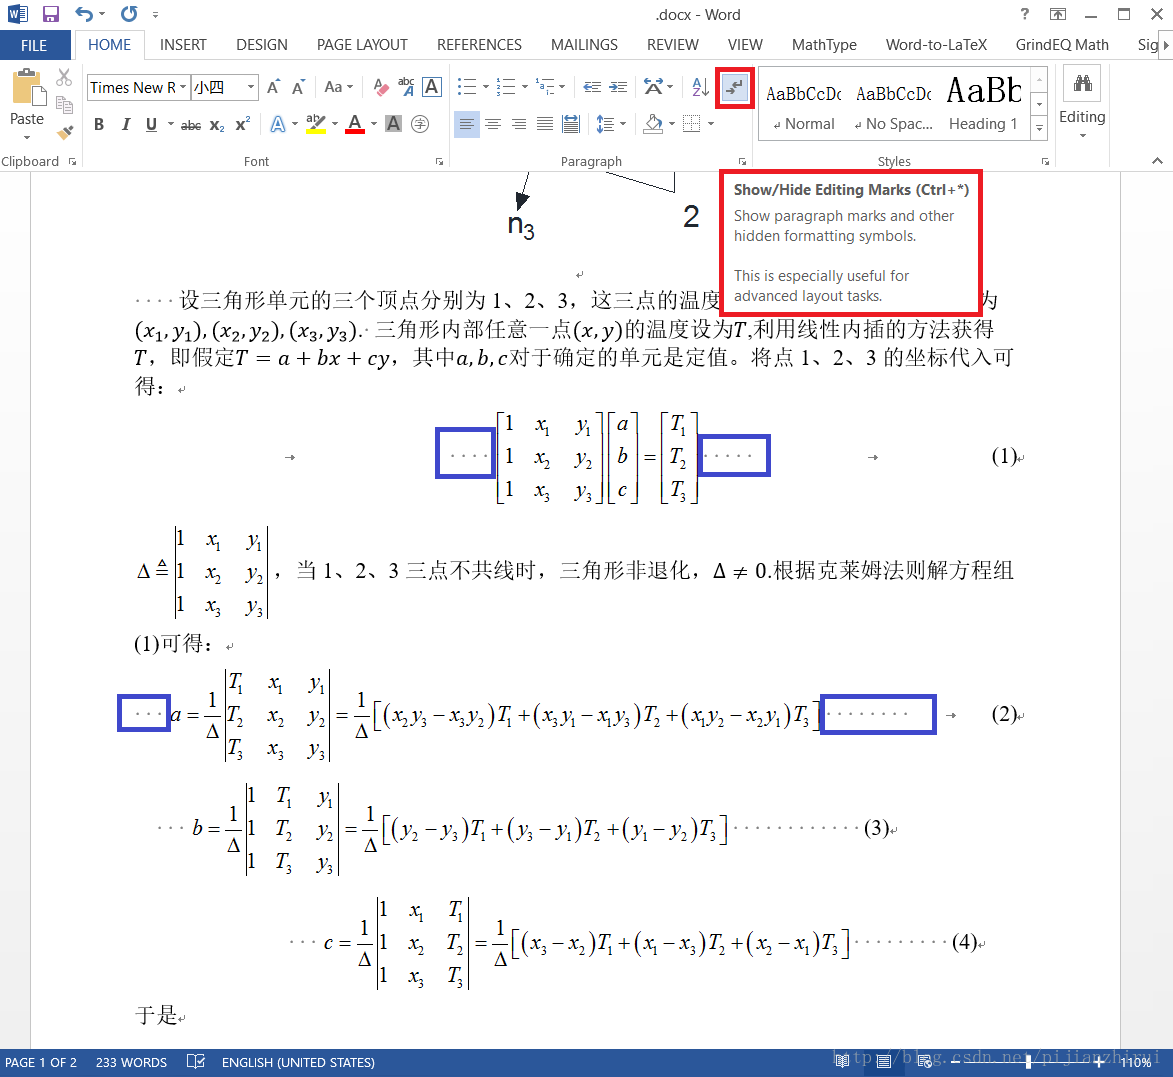Switch to the PAGE LAYOUT tab
The image size is (1173, 1077).
tap(362, 45)
